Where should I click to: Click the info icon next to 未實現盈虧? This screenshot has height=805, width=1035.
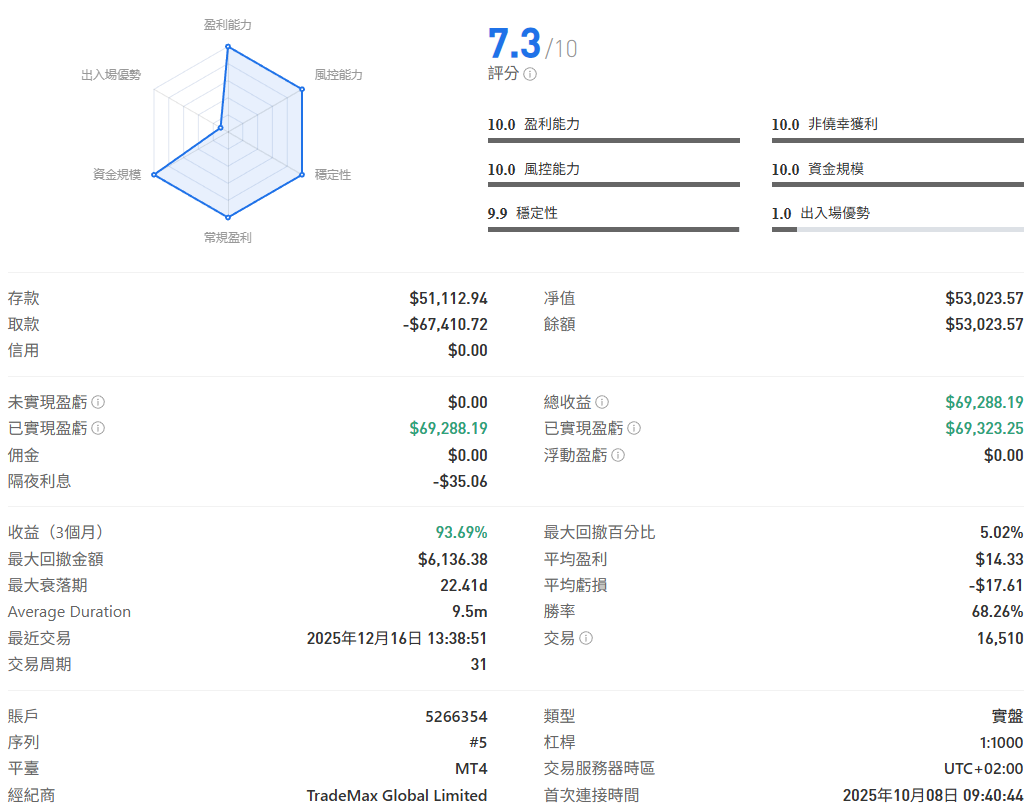pyautogui.click(x=98, y=402)
